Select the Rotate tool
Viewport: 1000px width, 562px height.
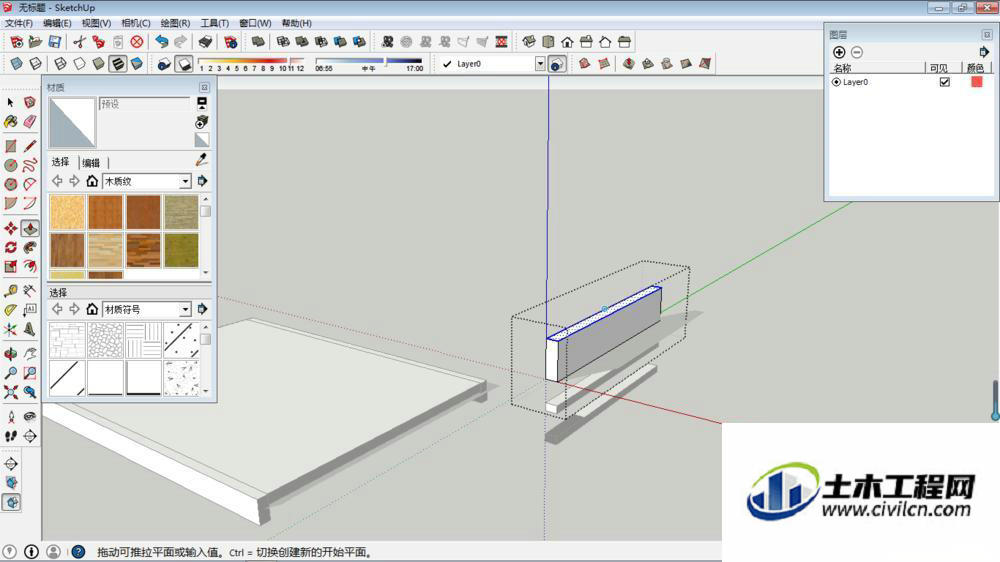coord(10,248)
